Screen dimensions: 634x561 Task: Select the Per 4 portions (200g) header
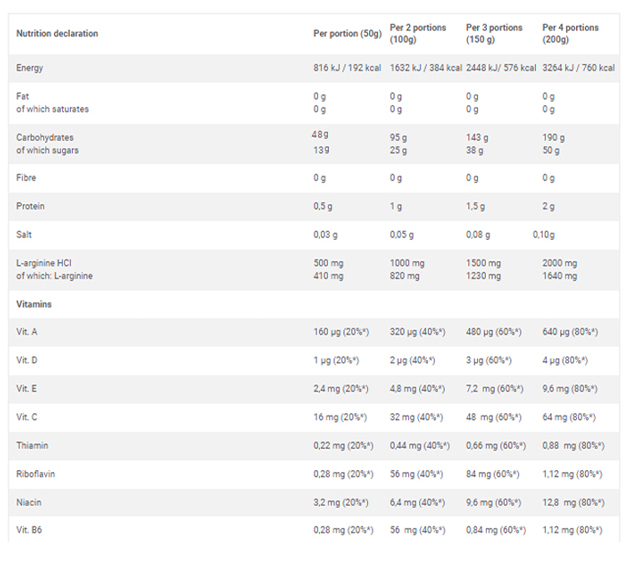click(x=570, y=34)
